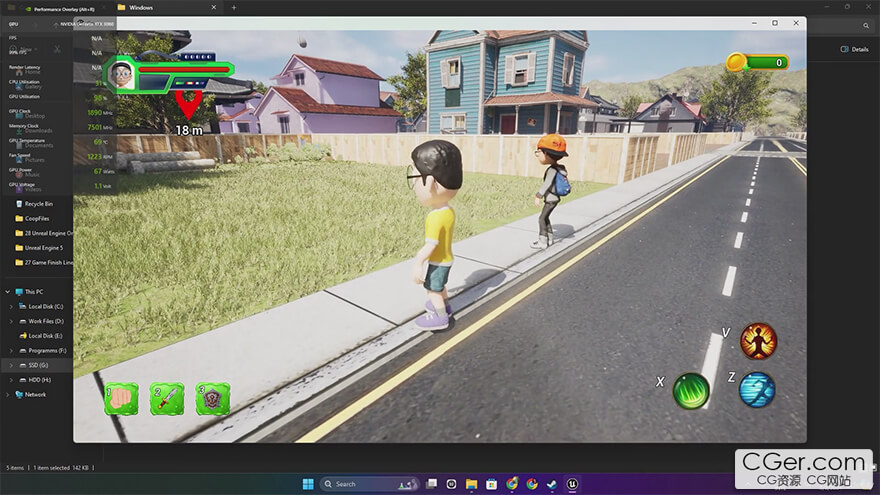Click the red waypoint marker

pos(189,105)
